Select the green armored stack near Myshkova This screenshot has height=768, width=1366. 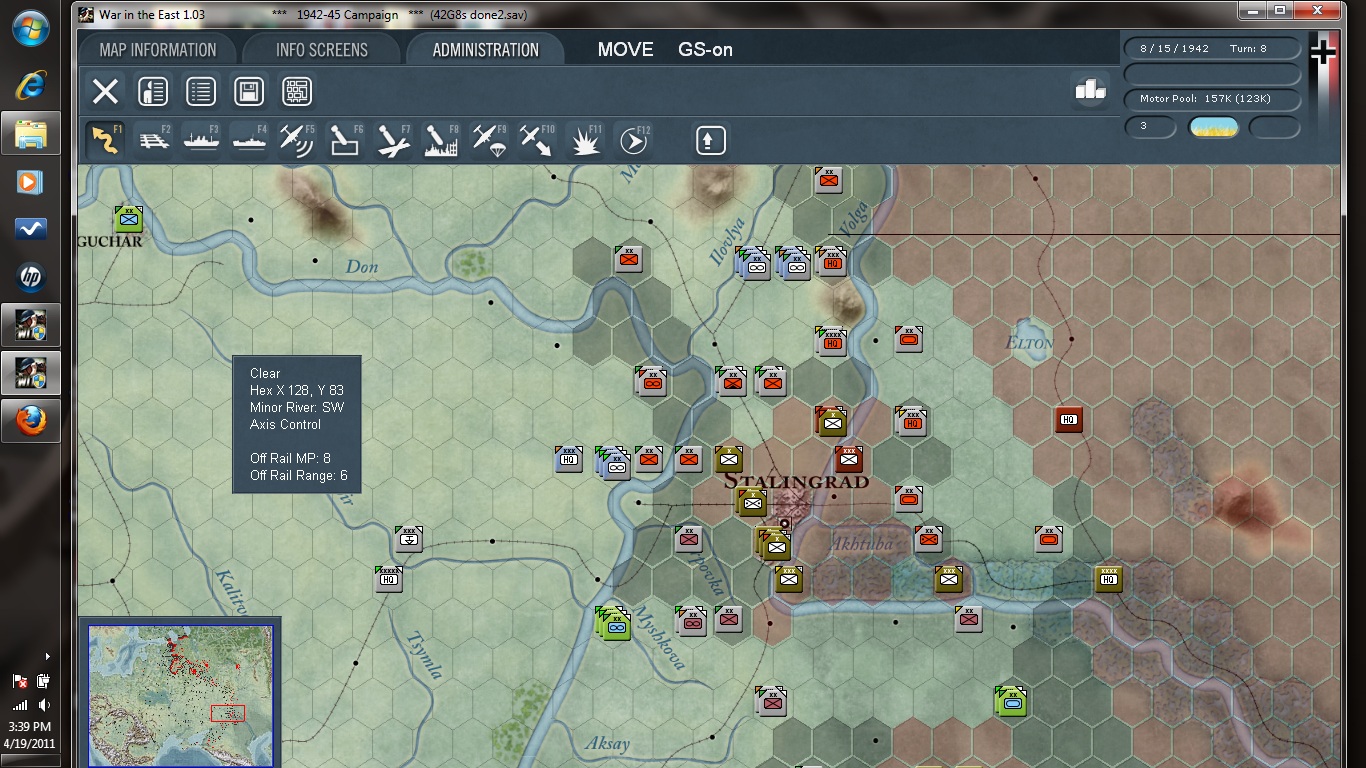click(614, 622)
